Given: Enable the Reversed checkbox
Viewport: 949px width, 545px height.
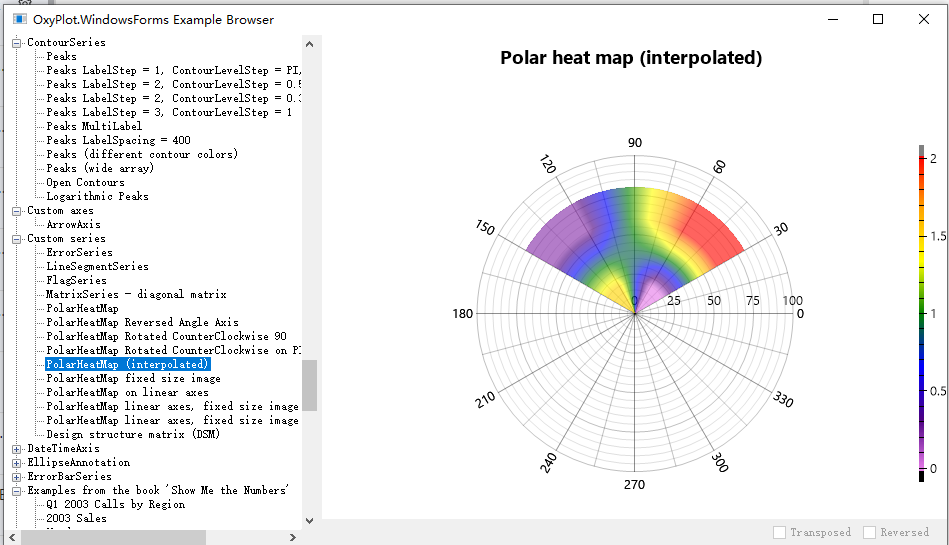Looking at the screenshot, I should (869, 533).
